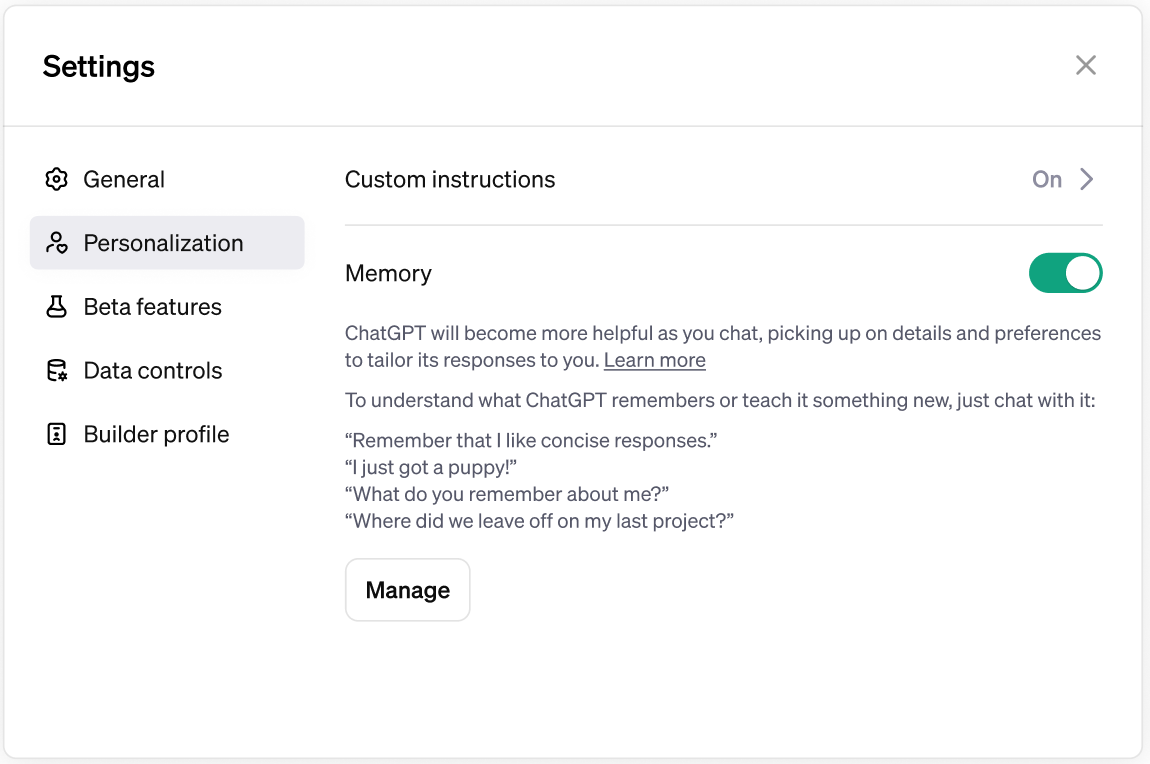Close the Settings dialog

(1086, 66)
